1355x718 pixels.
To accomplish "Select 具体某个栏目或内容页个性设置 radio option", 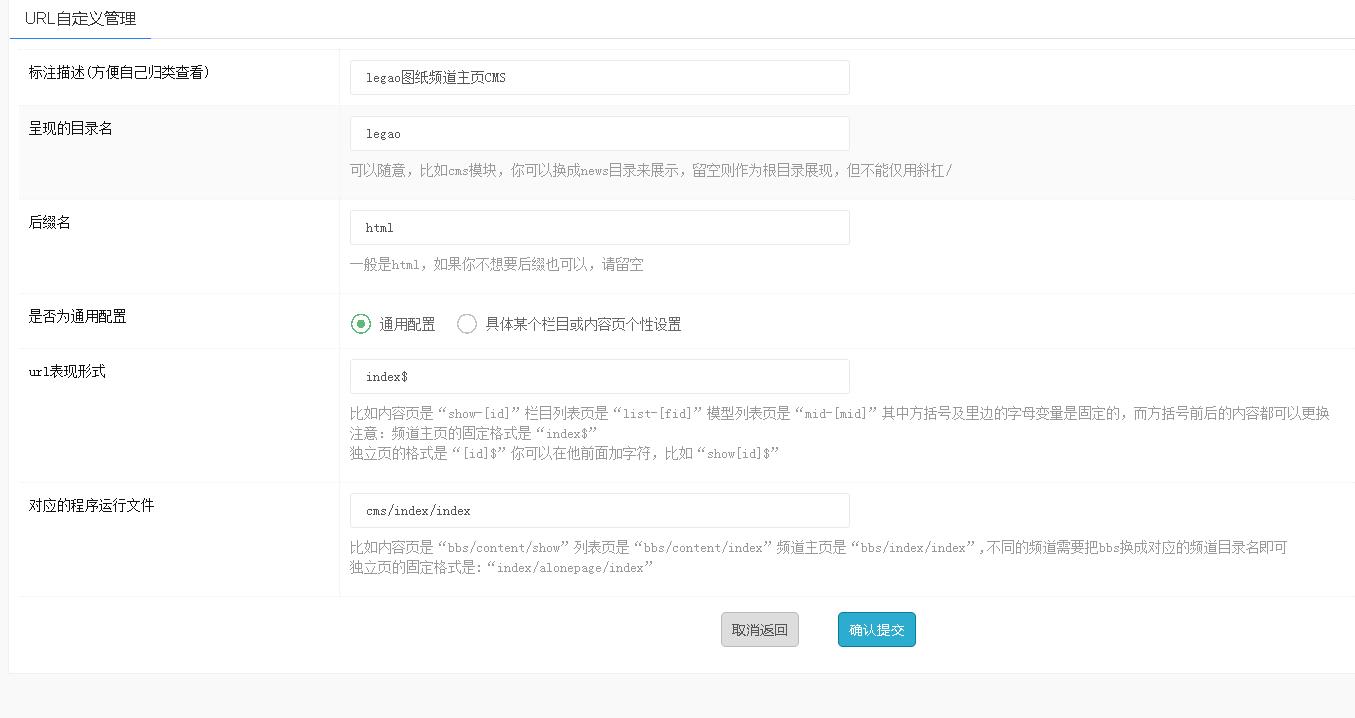I will tap(467, 324).
